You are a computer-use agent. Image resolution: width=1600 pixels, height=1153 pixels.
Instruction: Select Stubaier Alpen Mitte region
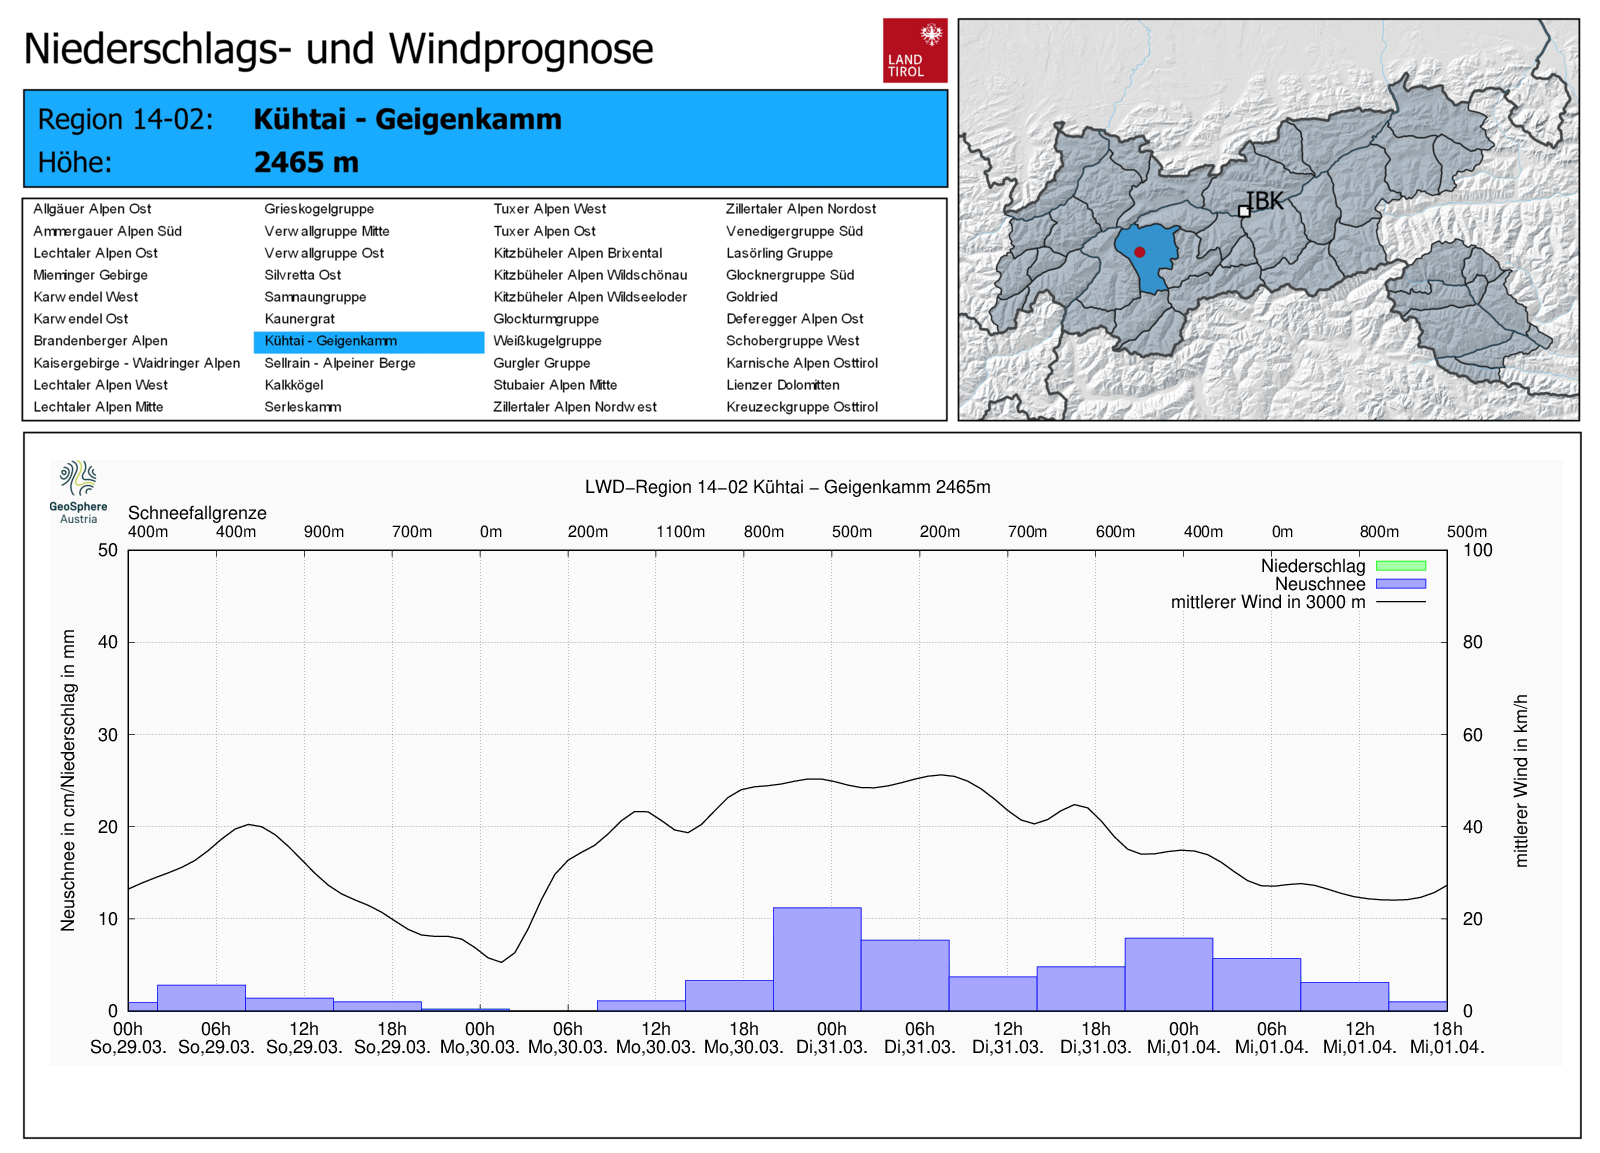click(555, 385)
